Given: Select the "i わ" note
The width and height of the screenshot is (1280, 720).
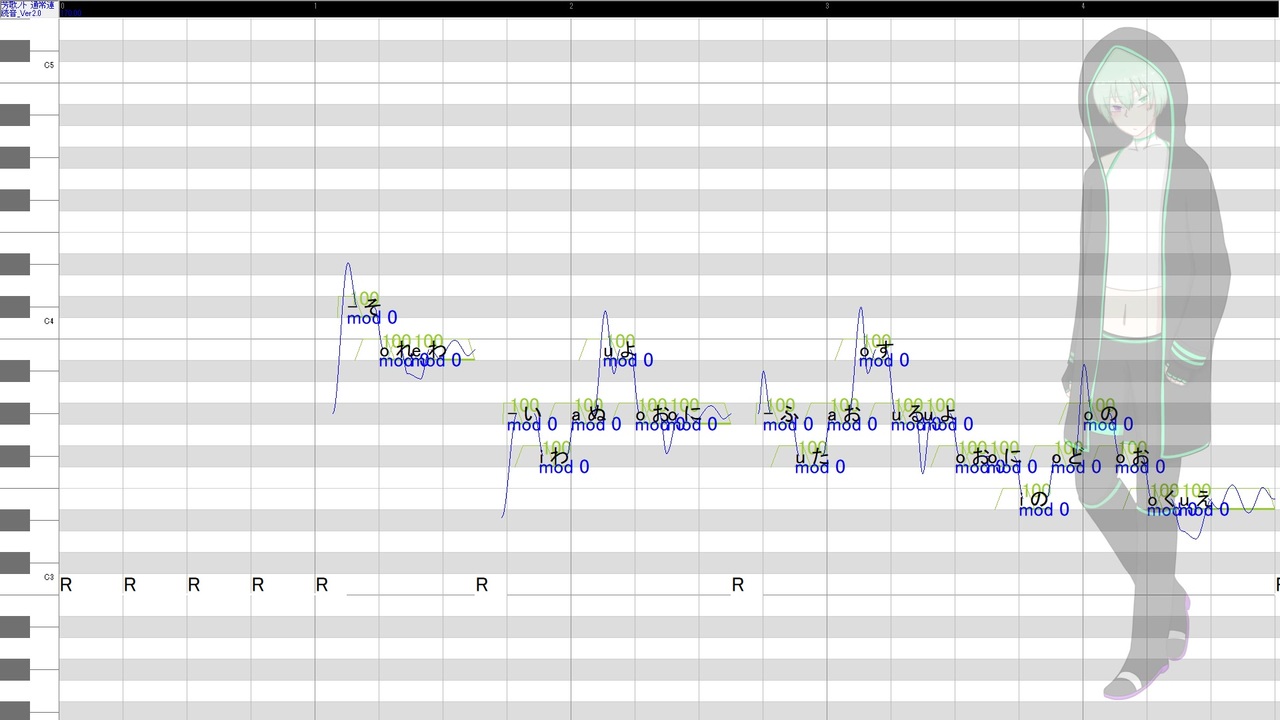Looking at the screenshot, I should click(x=555, y=457).
